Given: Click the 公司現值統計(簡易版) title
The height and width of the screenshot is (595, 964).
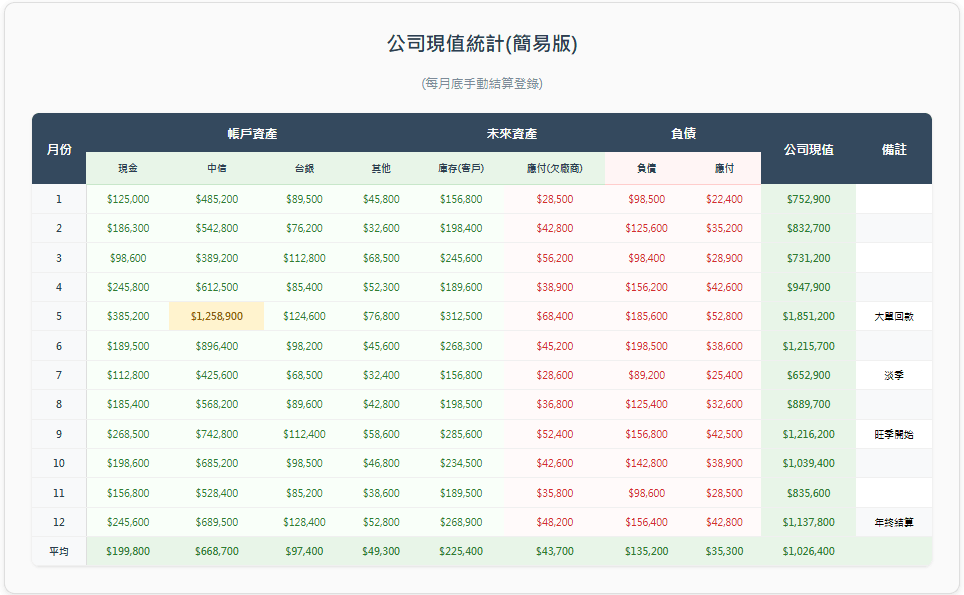Looking at the screenshot, I should coord(485,44).
